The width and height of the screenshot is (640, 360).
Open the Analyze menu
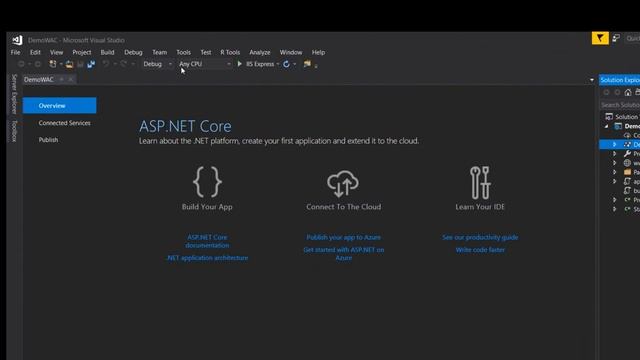(260, 52)
